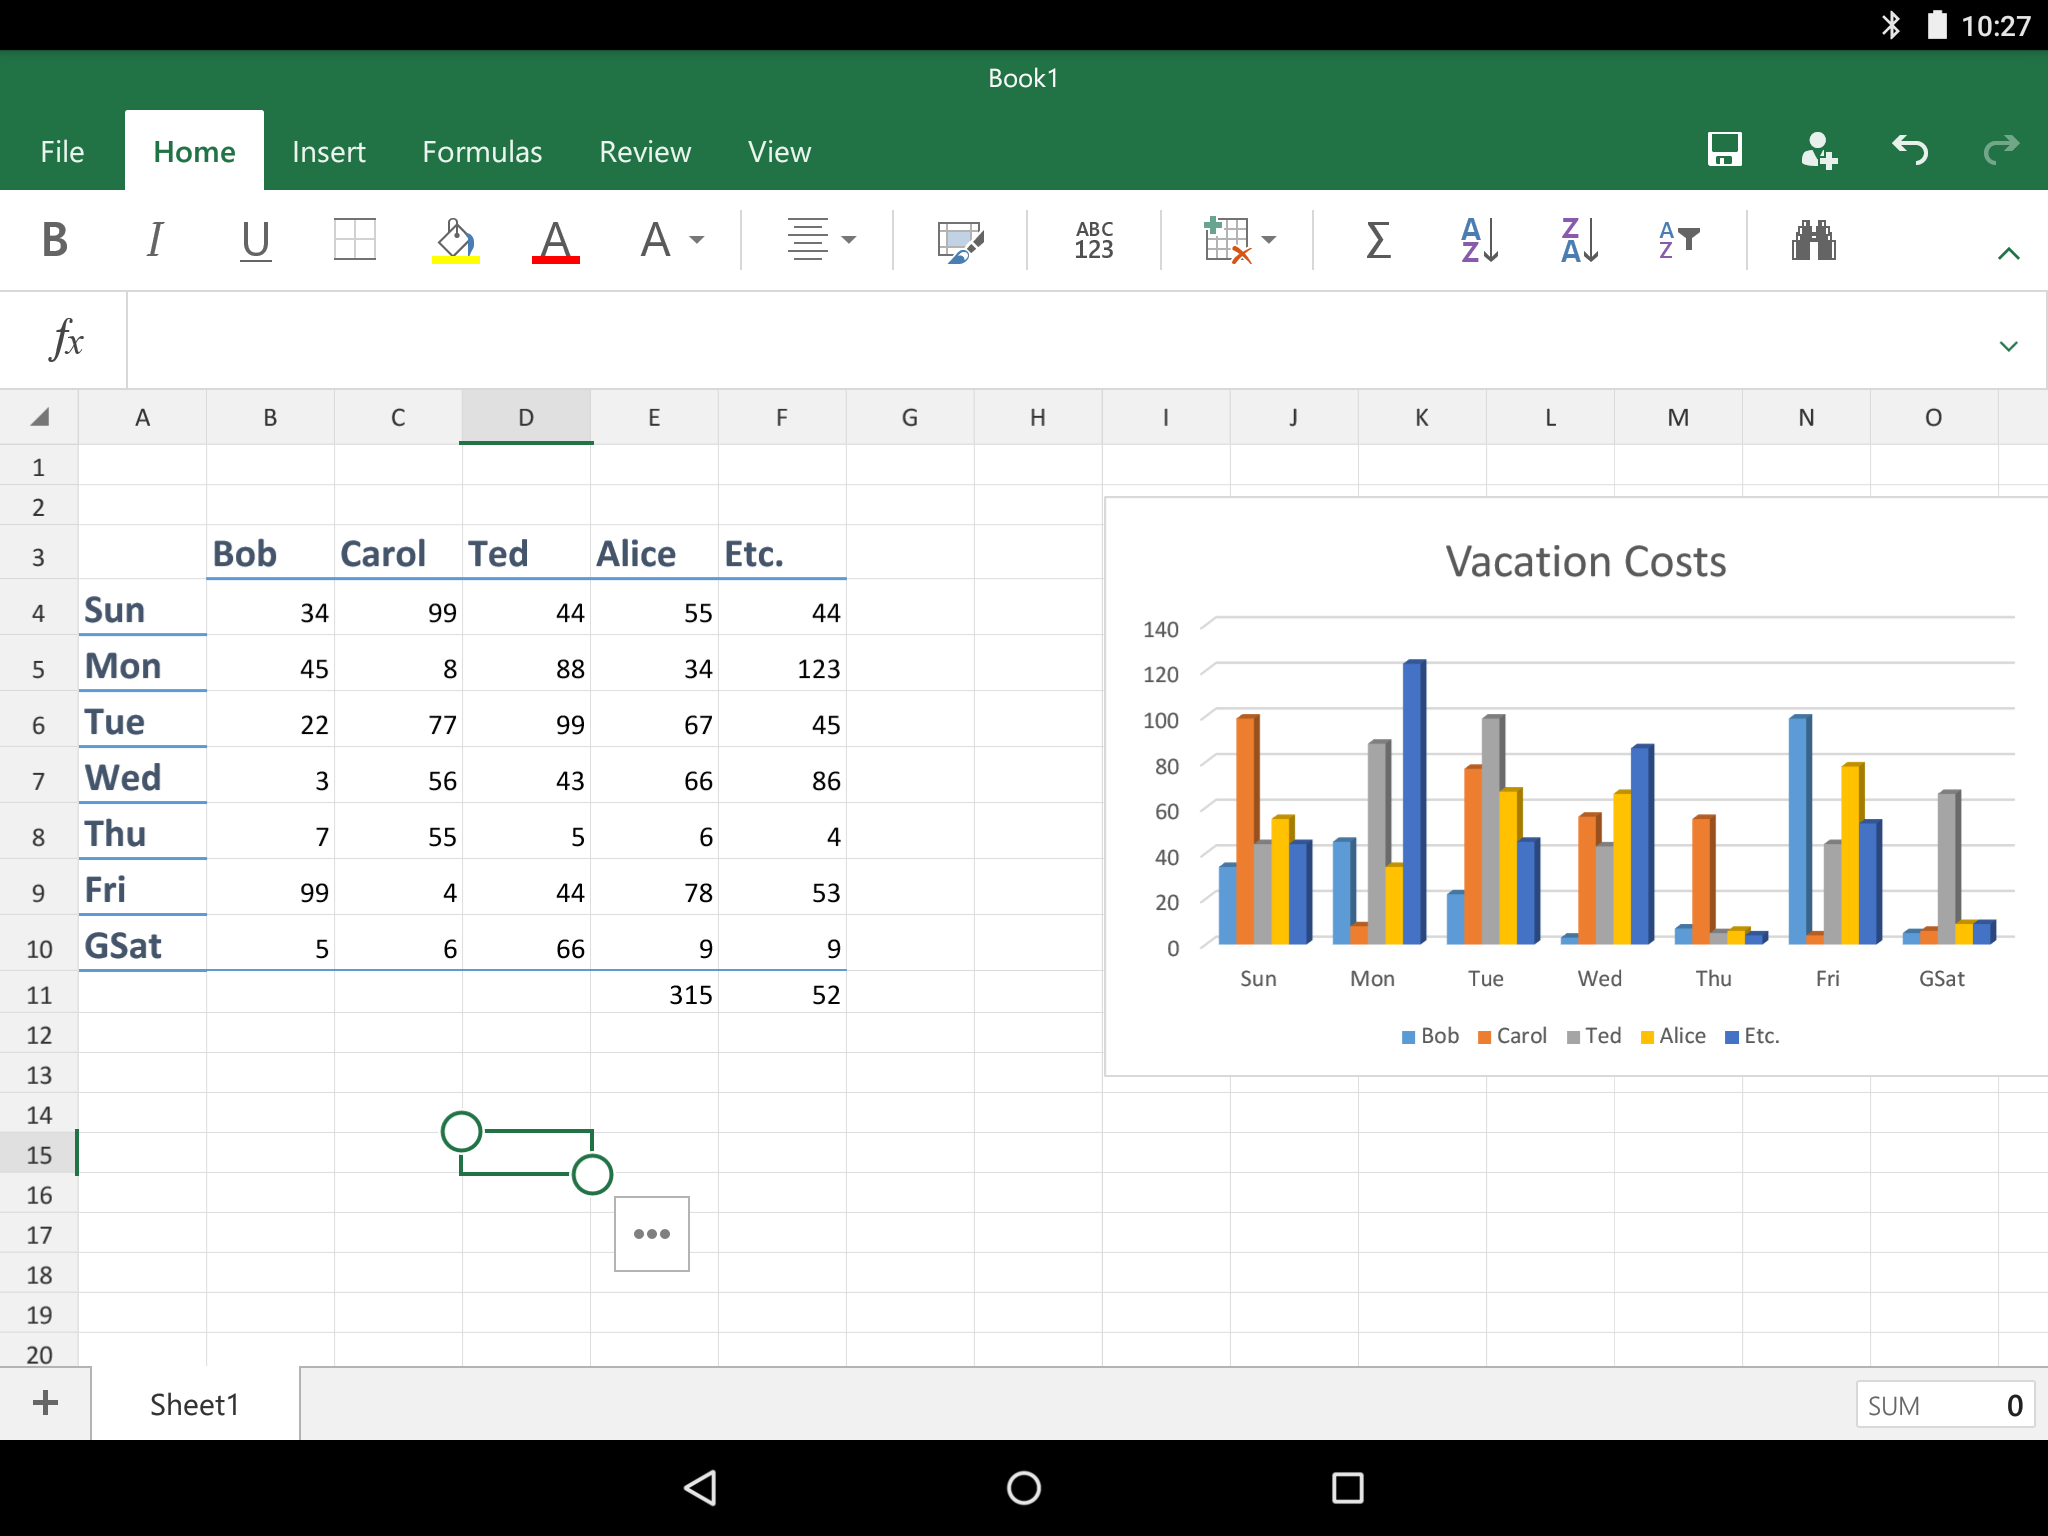Viewport: 2048px width, 1536px height.
Task: Toggle Underline formatting
Action: click(255, 240)
